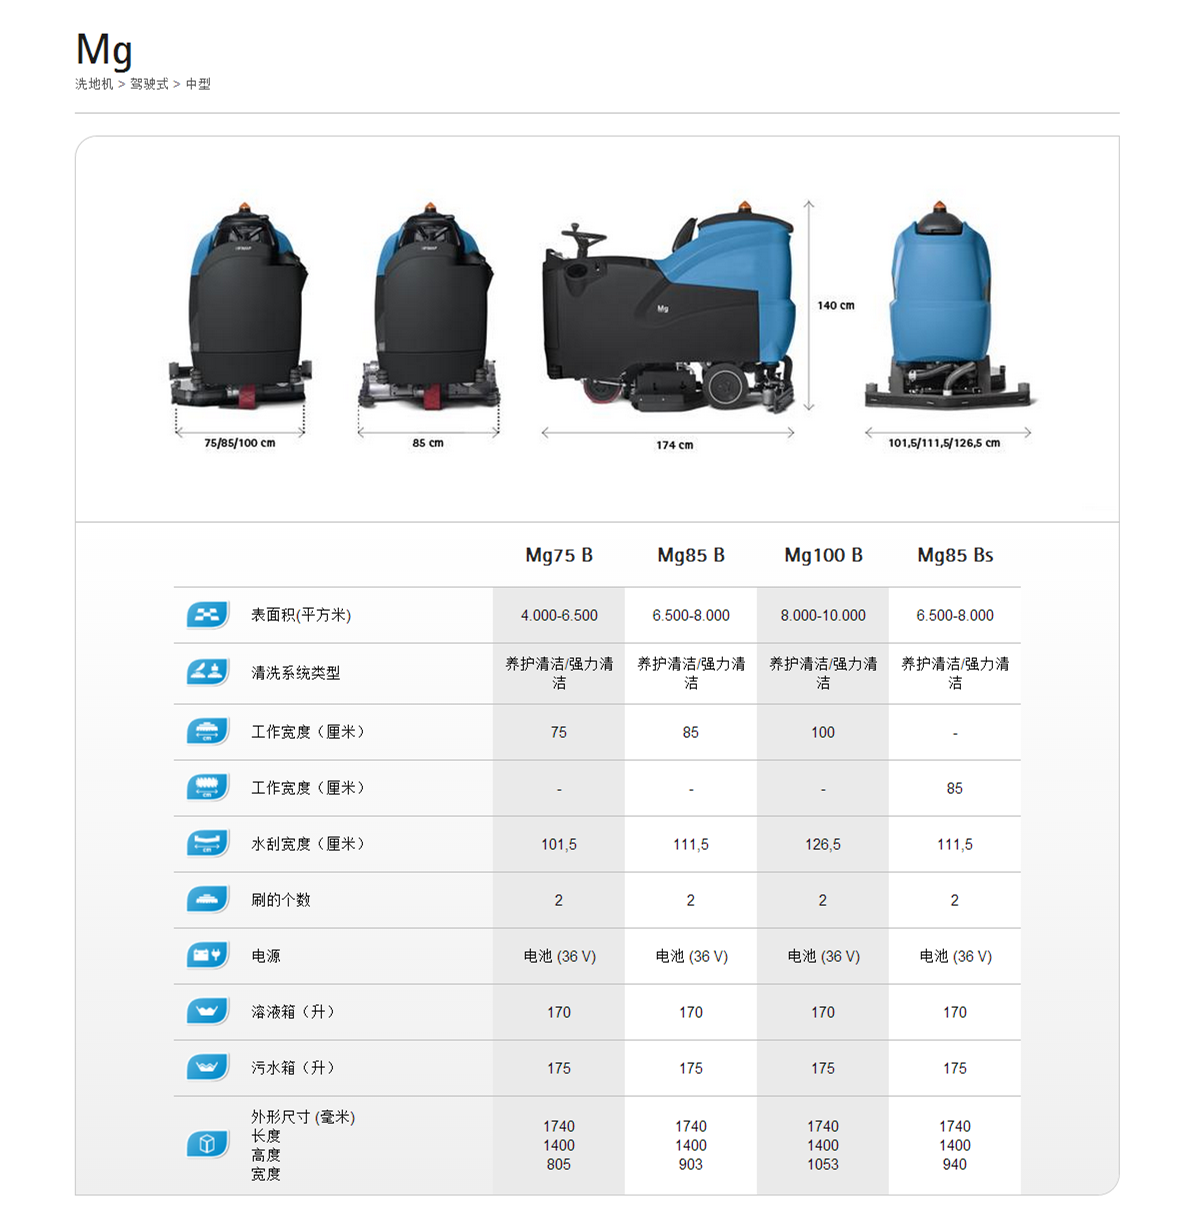
Task: Click the surface area icon in 表面积 row
Action: (x=208, y=615)
